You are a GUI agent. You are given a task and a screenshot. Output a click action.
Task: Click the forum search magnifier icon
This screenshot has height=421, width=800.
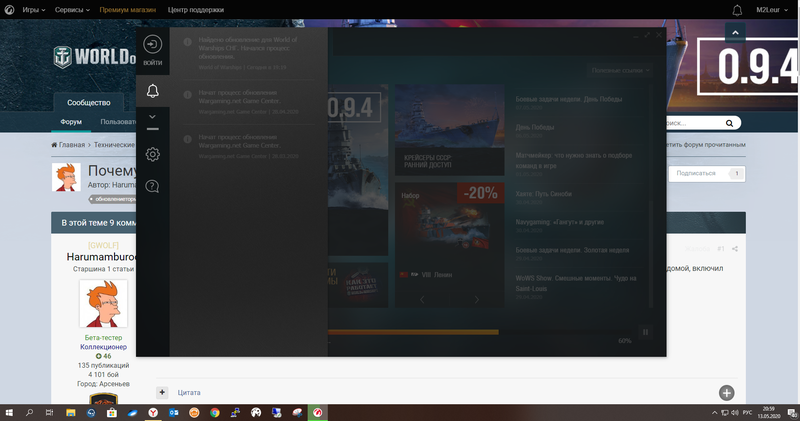tap(730, 123)
